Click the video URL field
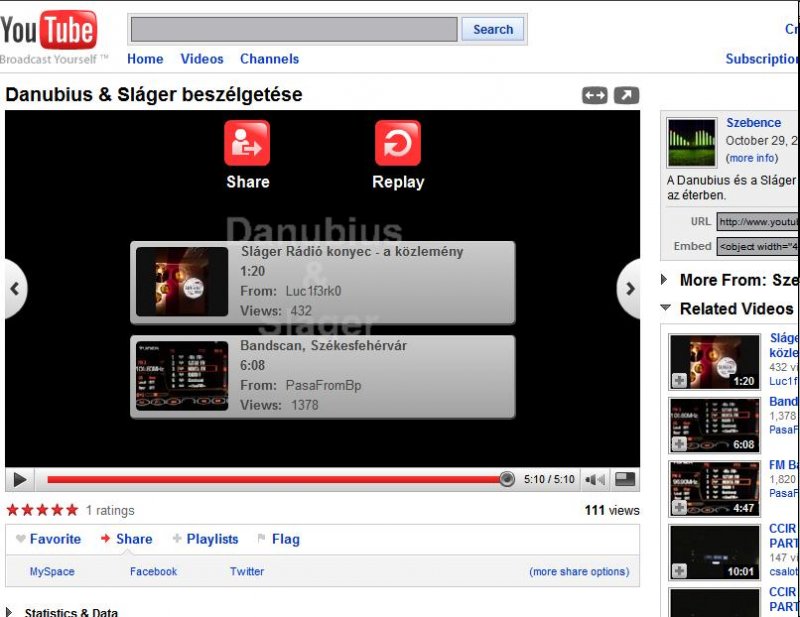 pos(758,222)
